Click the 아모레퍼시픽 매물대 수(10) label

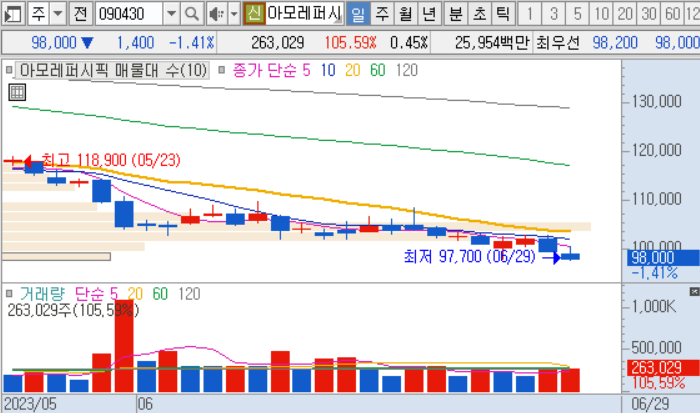[113, 70]
